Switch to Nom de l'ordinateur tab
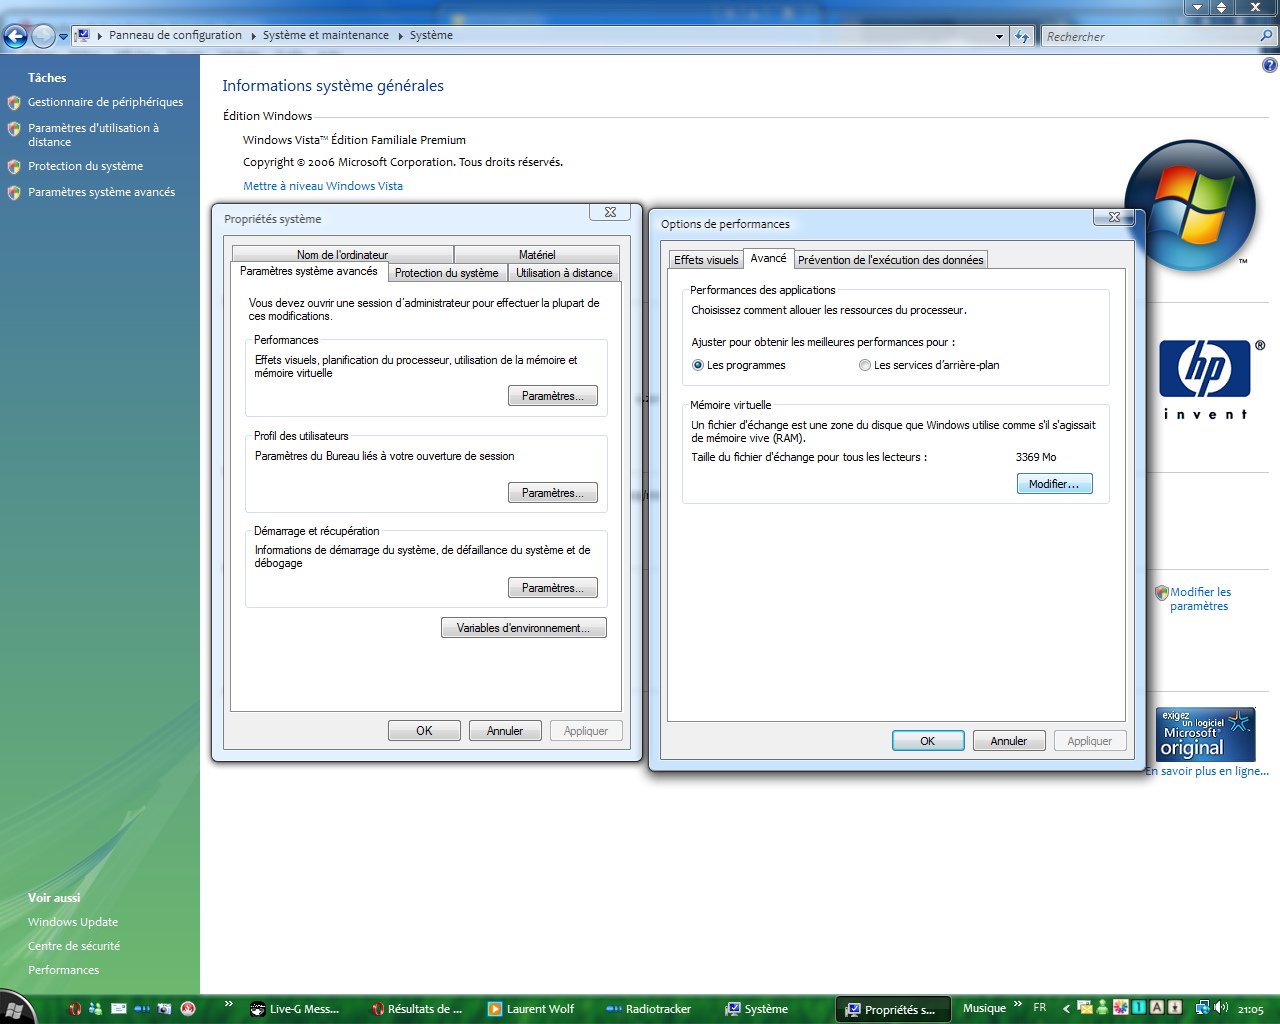Screen dimensions: 1280x1024 pos(342,254)
